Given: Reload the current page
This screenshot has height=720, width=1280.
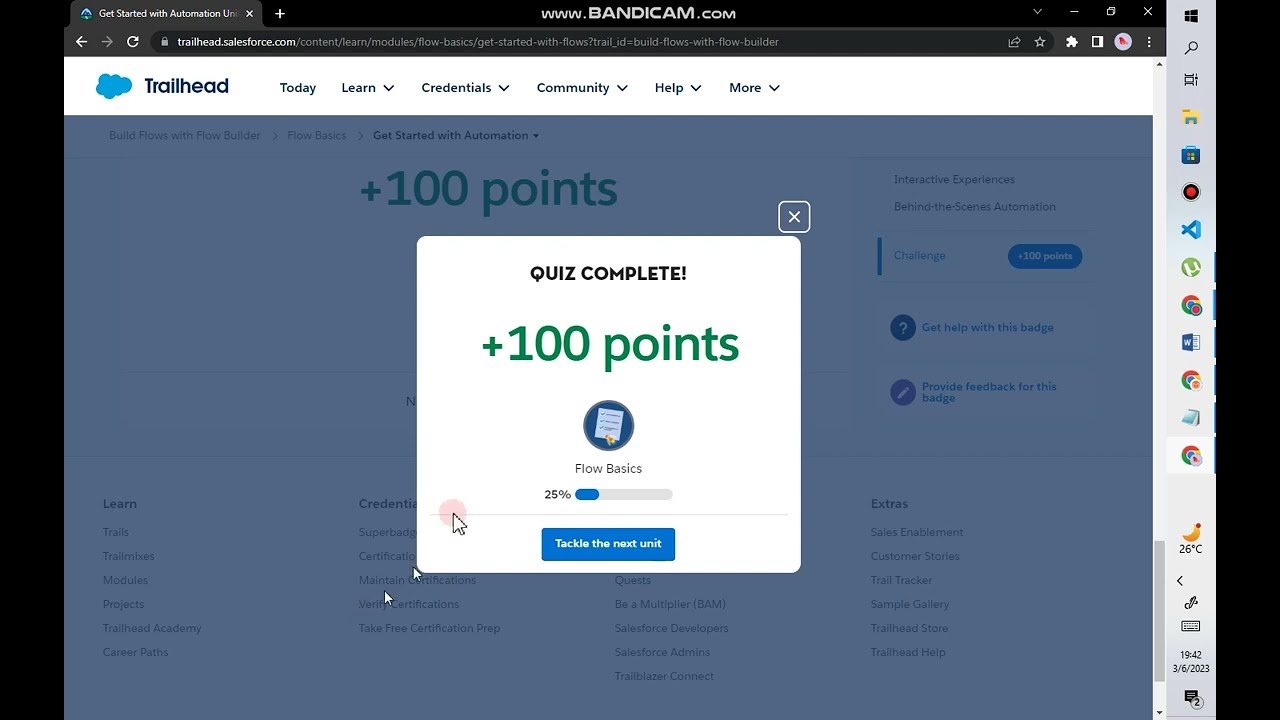Looking at the screenshot, I should point(133,42).
